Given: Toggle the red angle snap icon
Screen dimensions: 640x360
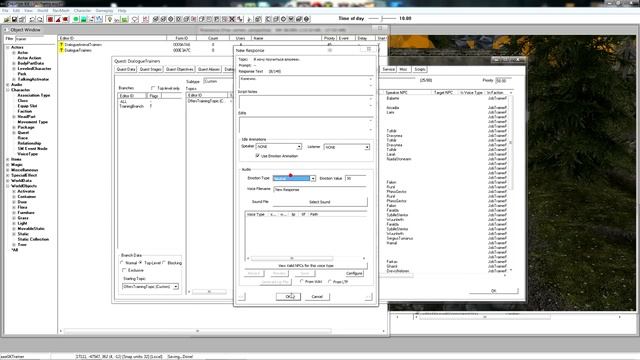Looking at the screenshot, I should point(58,19).
